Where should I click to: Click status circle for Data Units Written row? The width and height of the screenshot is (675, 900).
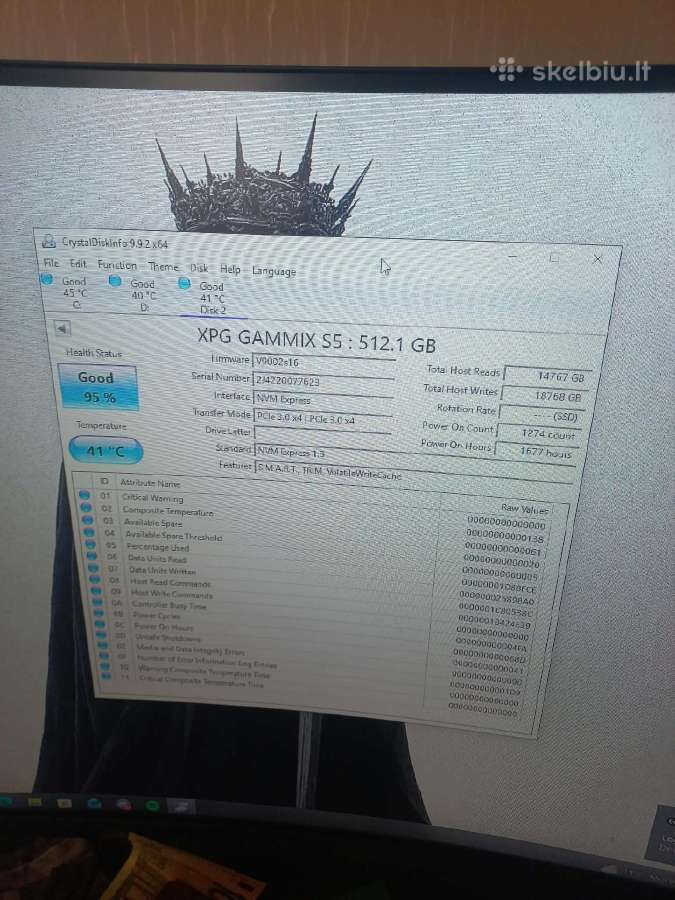coord(94,568)
